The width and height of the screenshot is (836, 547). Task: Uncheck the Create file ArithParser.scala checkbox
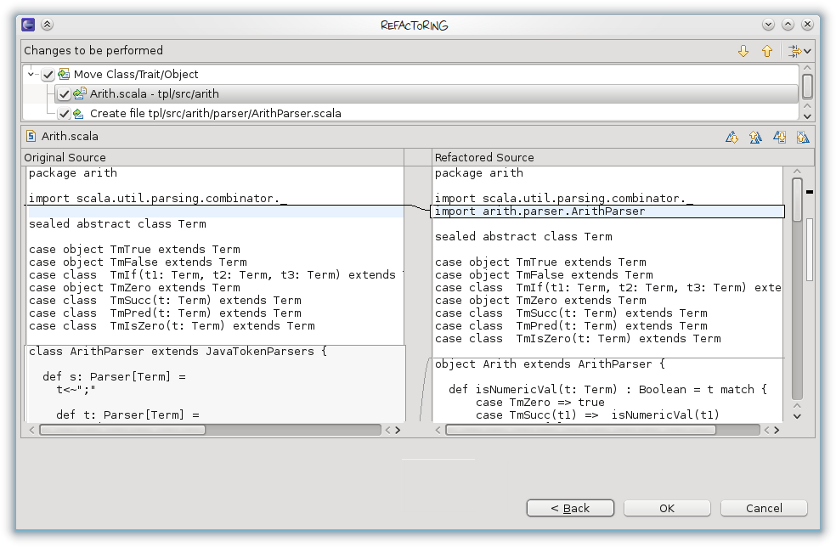(64, 114)
